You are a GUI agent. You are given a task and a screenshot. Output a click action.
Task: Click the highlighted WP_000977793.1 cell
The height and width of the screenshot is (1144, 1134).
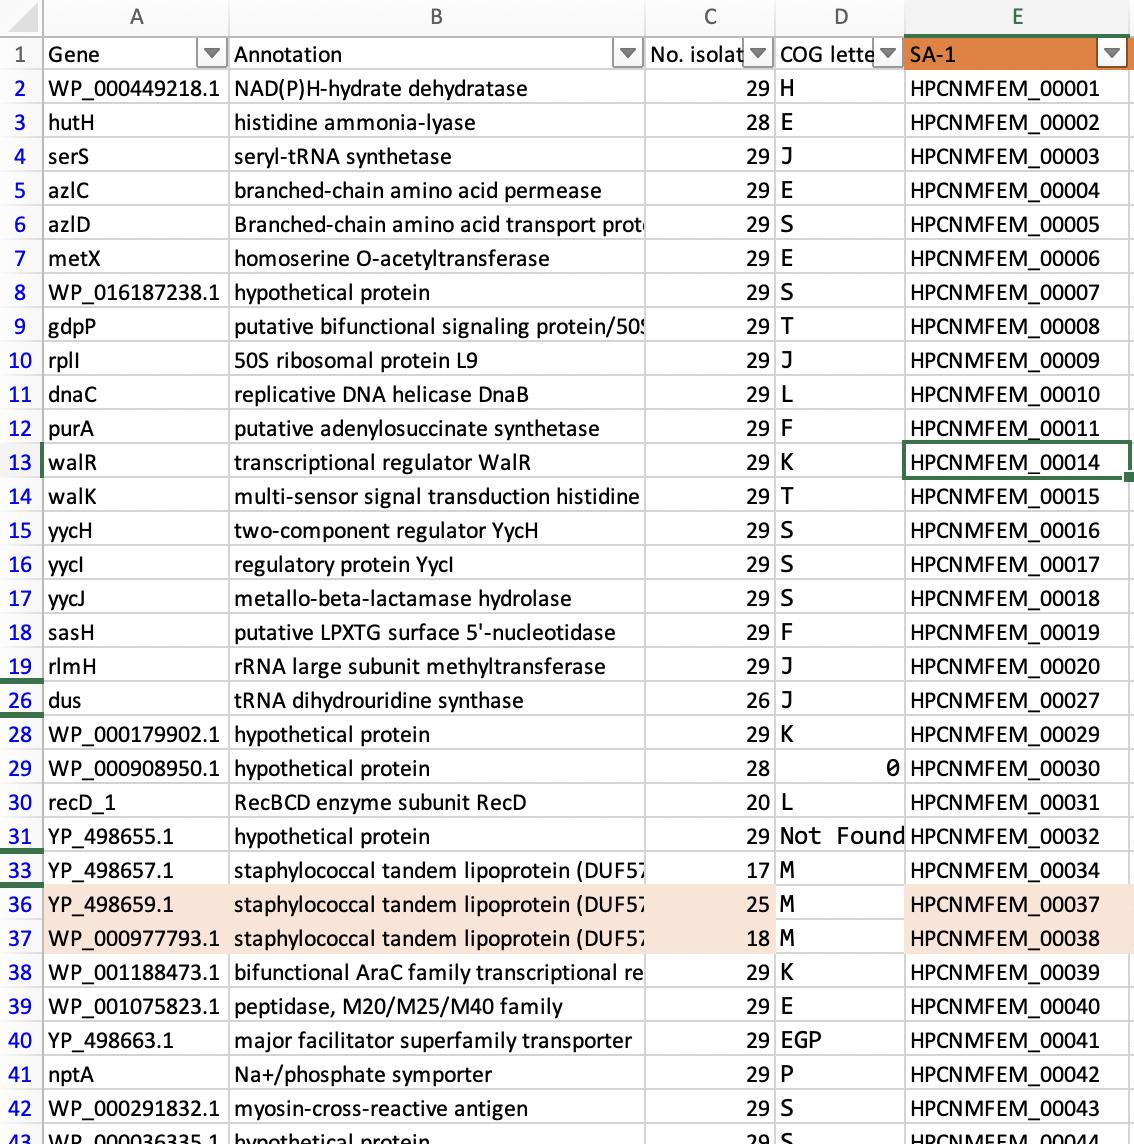point(136,938)
